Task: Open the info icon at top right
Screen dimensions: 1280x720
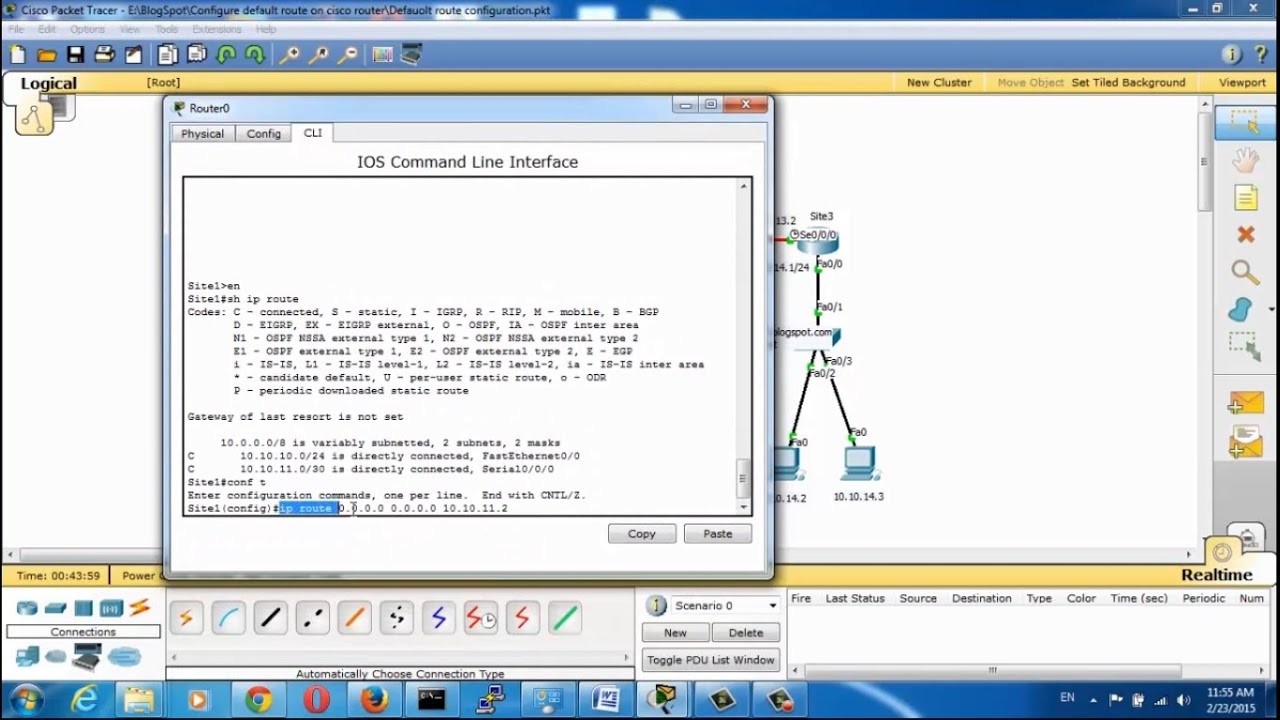Action: (1232, 55)
